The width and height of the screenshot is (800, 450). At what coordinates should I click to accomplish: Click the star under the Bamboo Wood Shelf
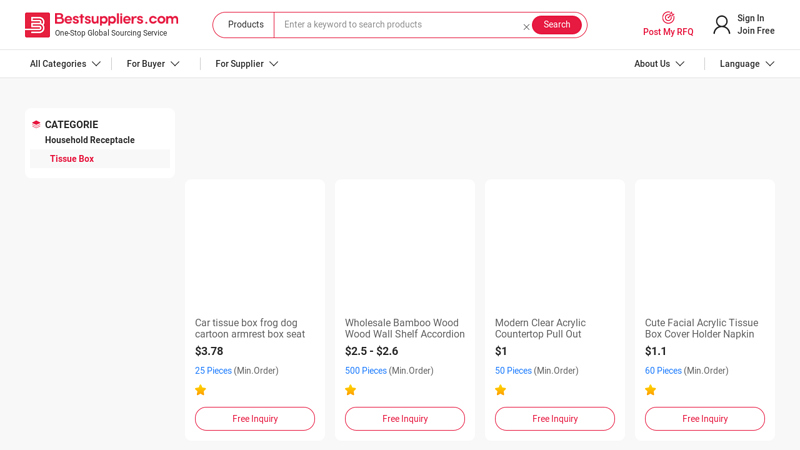(351, 390)
